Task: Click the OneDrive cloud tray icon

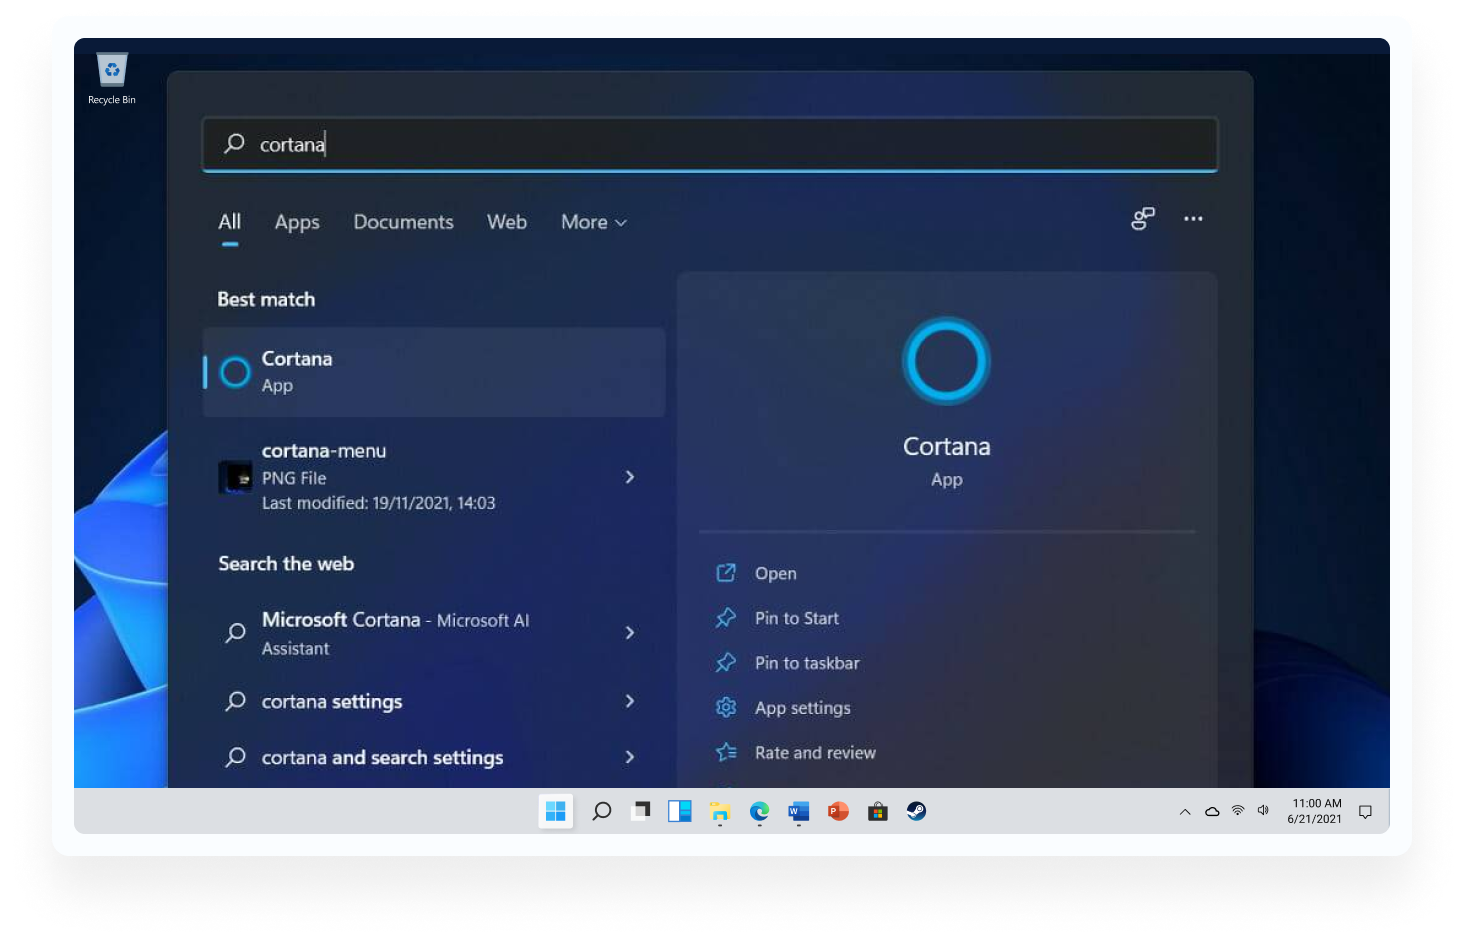Action: click(x=1212, y=812)
